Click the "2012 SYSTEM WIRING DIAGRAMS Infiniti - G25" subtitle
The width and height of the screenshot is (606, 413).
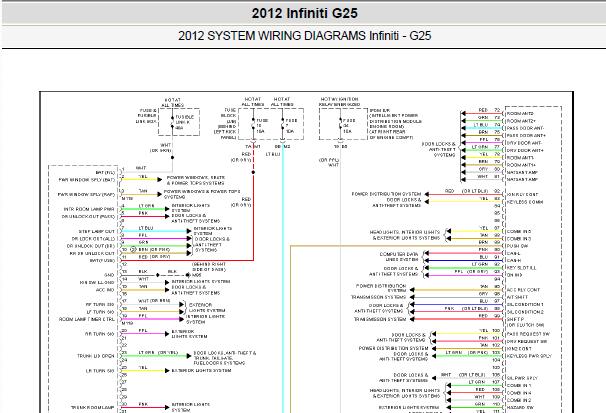point(305,36)
